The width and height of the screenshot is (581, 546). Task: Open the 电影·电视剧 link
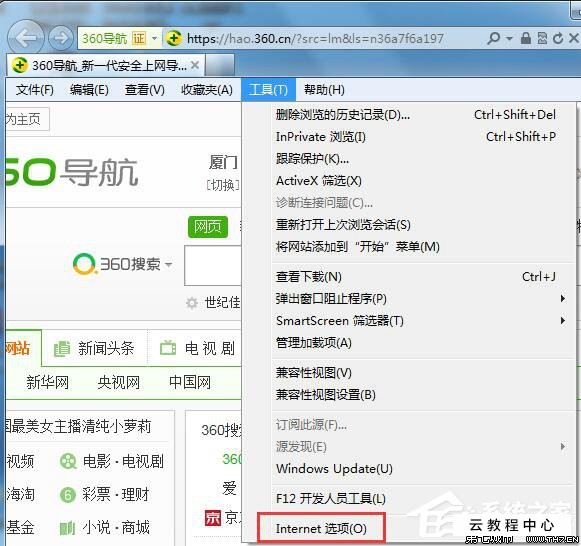(123, 462)
